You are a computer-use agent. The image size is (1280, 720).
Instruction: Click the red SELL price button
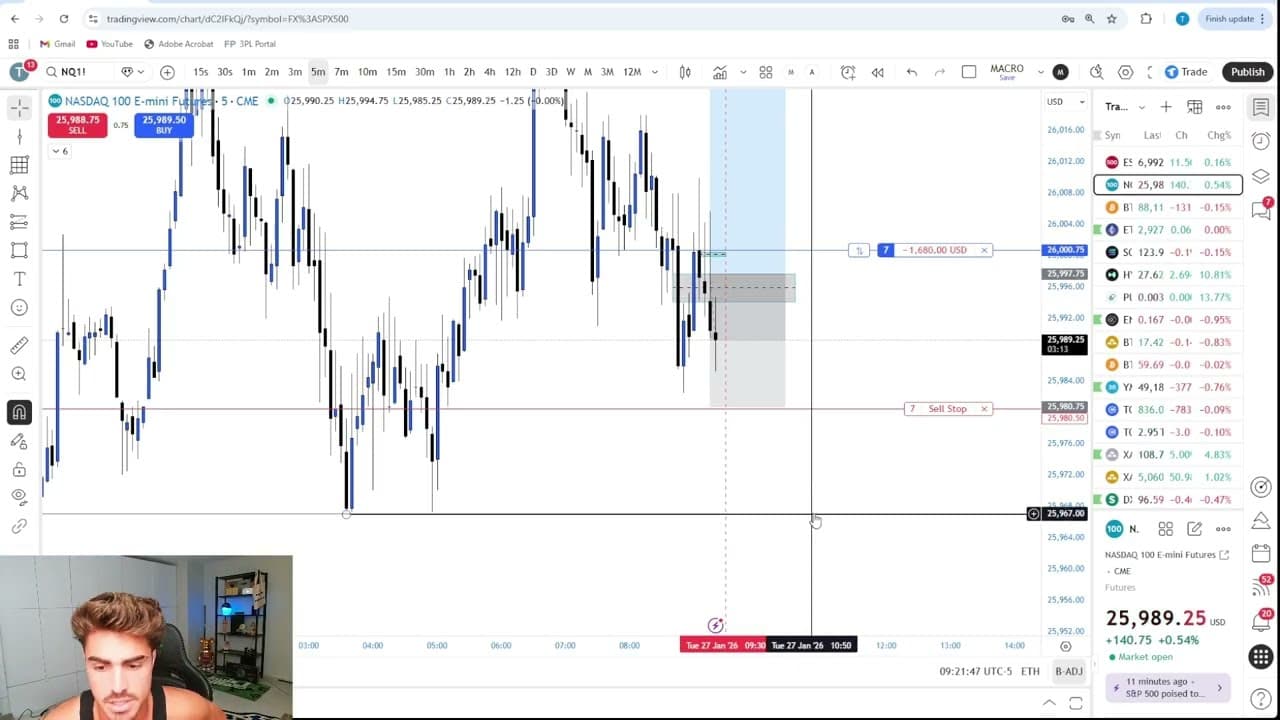click(77, 125)
